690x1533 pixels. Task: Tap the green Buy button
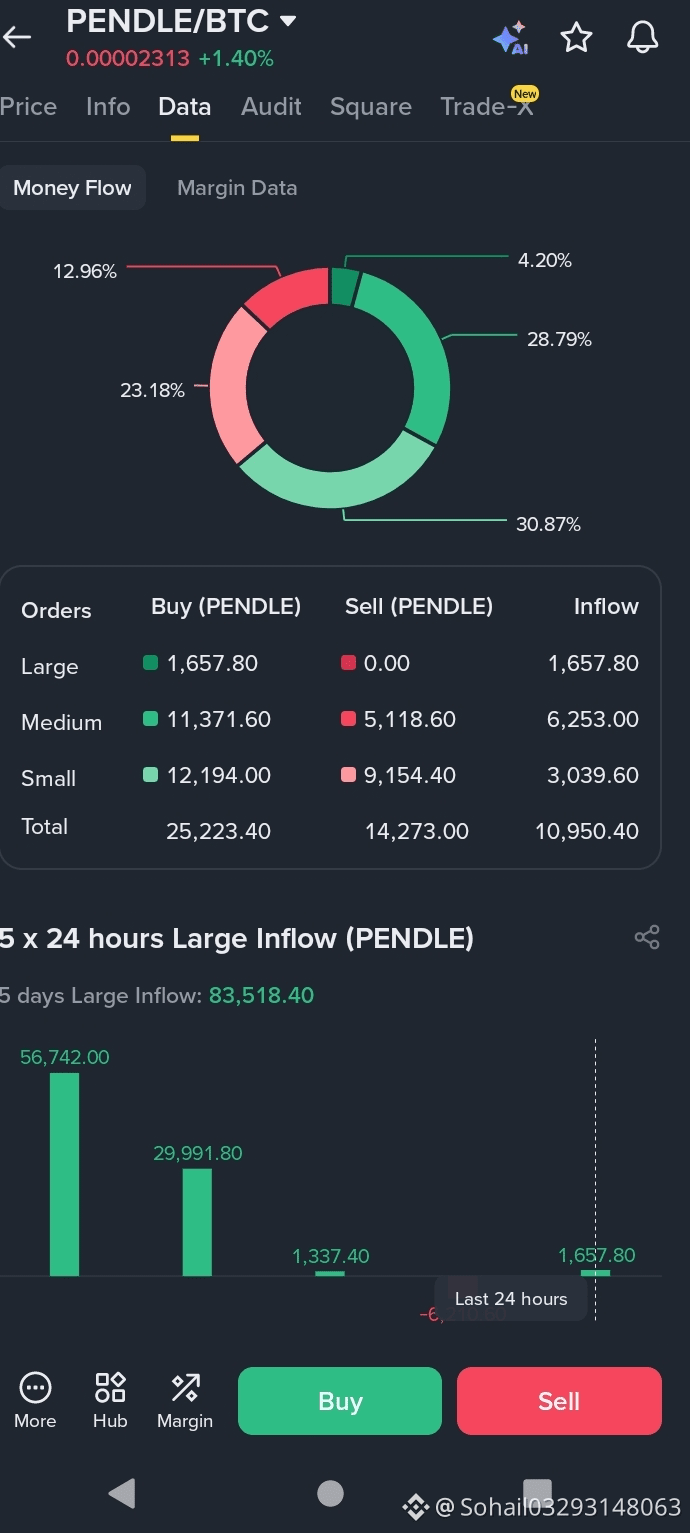click(340, 1401)
